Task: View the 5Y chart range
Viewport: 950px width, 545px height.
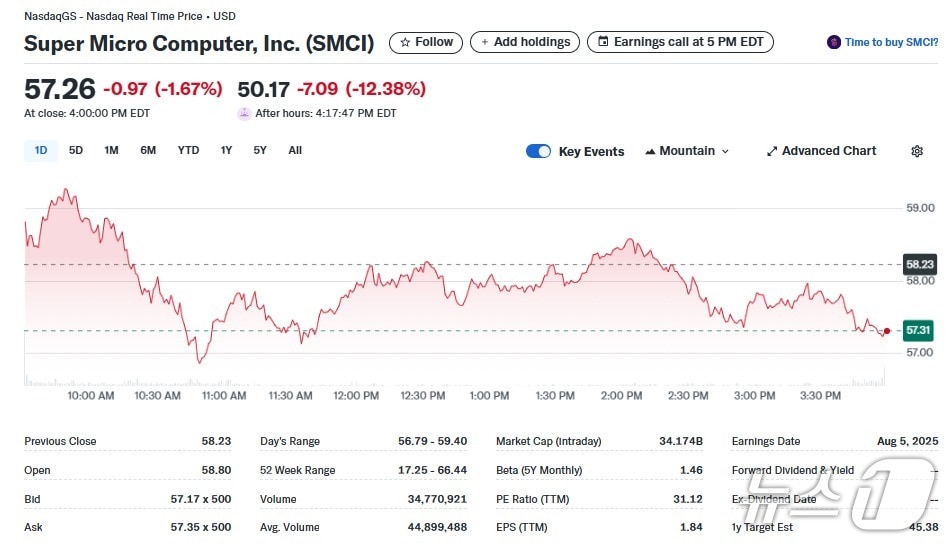Action: pyautogui.click(x=260, y=150)
